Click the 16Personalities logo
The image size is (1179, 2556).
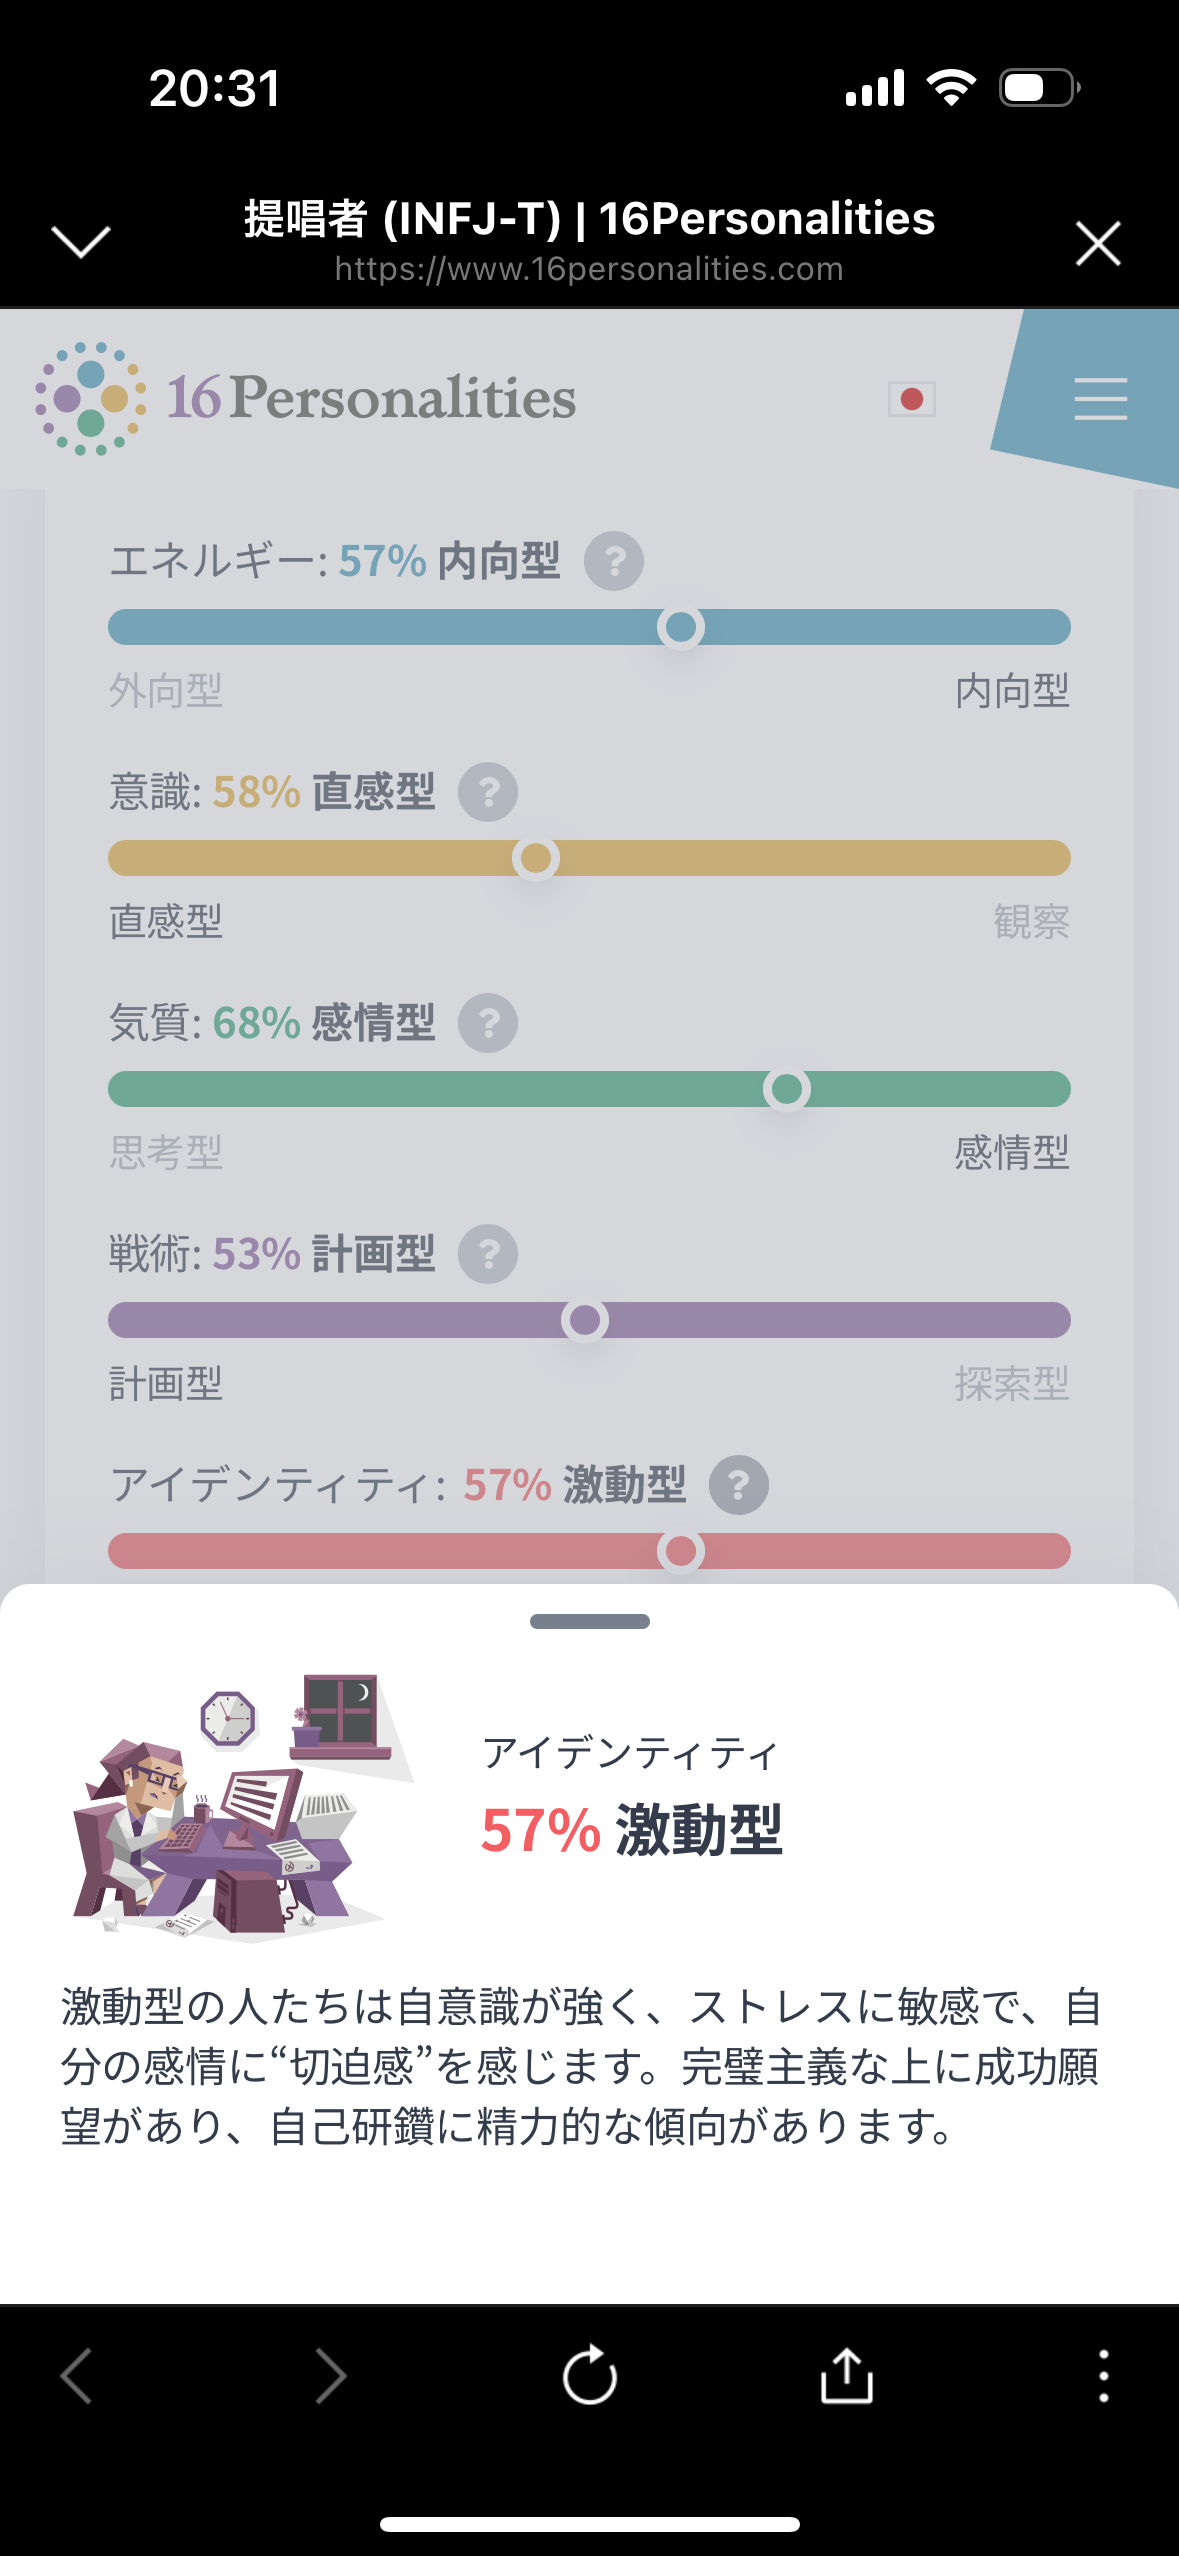click(305, 398)
